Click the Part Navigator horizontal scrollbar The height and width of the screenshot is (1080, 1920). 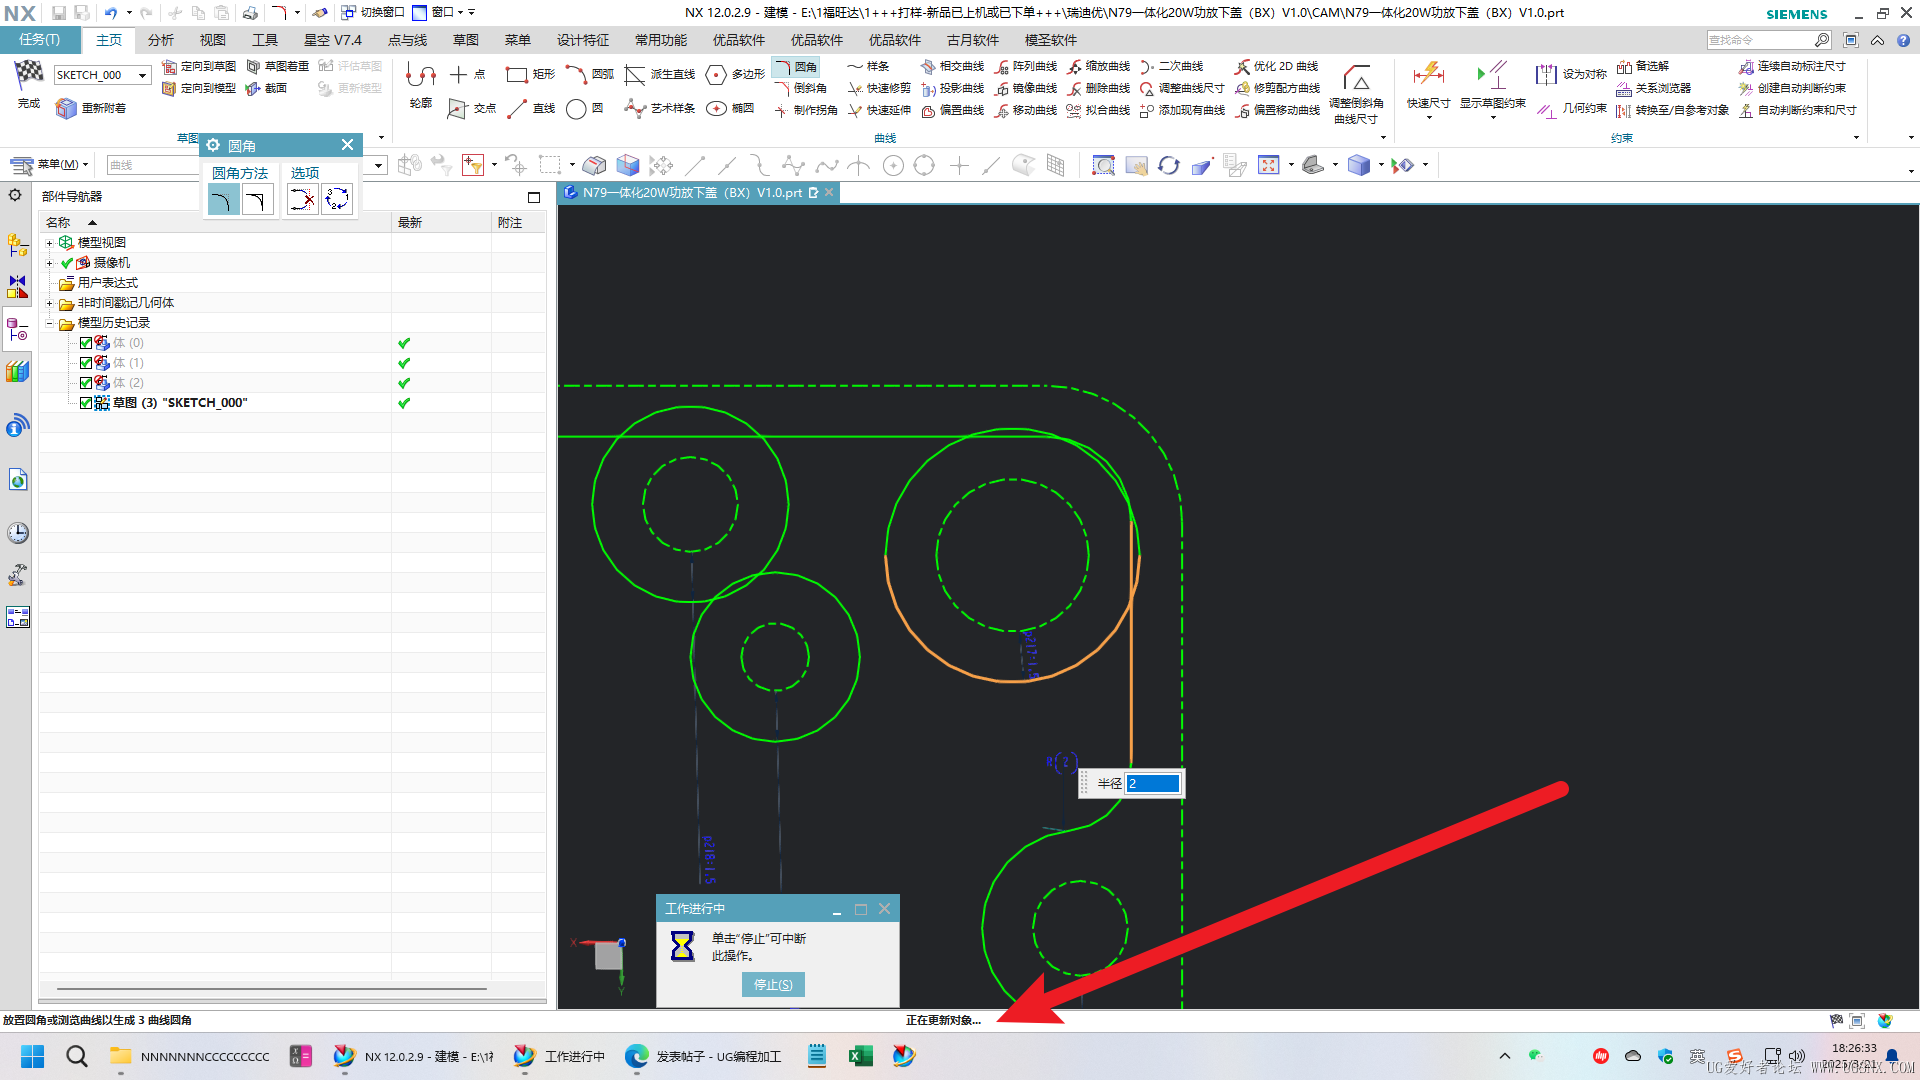[x=272, y=989]
